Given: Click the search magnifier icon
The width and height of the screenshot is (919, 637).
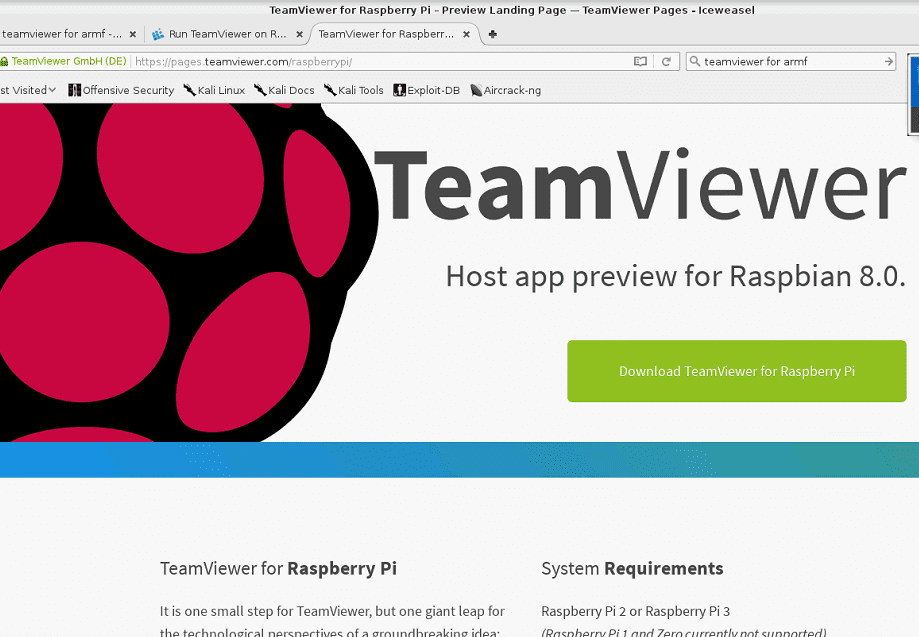Looking at the screenshot, I should (x=695, y=62).
